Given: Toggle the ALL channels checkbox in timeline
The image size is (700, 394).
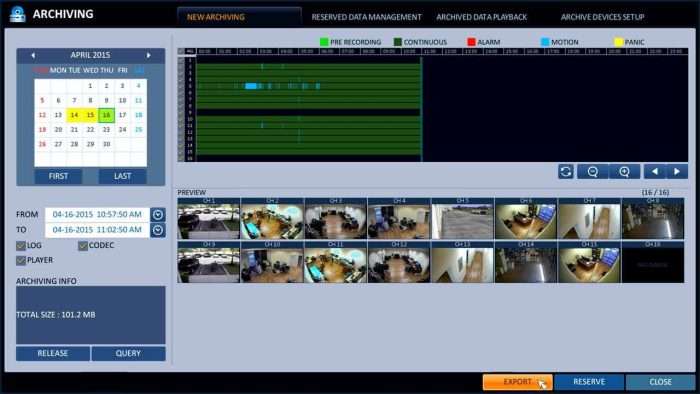Looking at the screenshot, I should [181, 51].
